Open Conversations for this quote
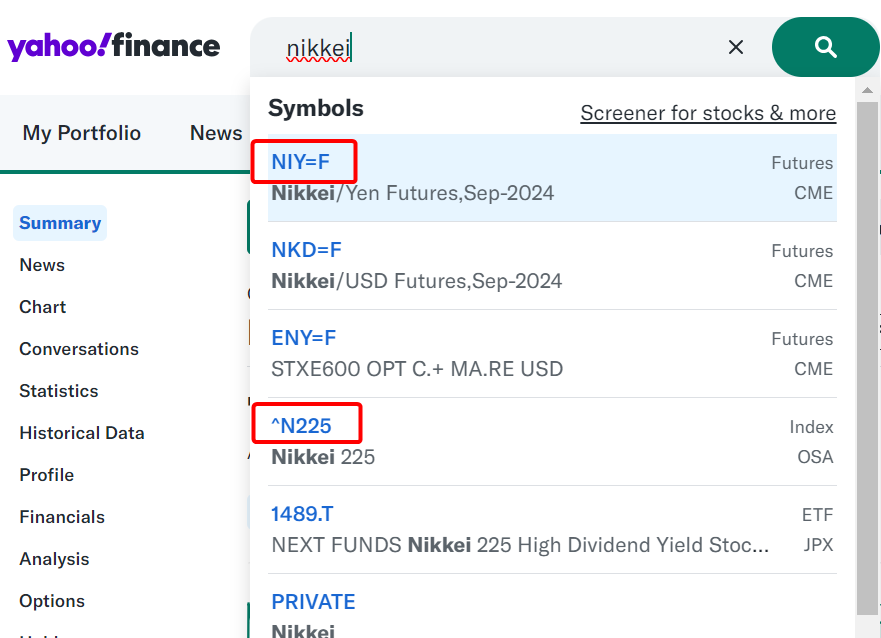 click(x=78, y=348)
